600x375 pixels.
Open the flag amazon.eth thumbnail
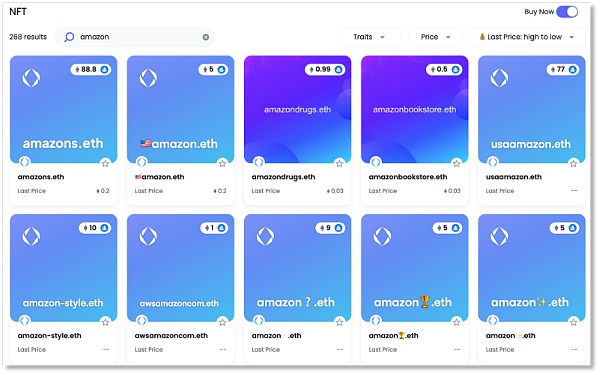(181, 109)
